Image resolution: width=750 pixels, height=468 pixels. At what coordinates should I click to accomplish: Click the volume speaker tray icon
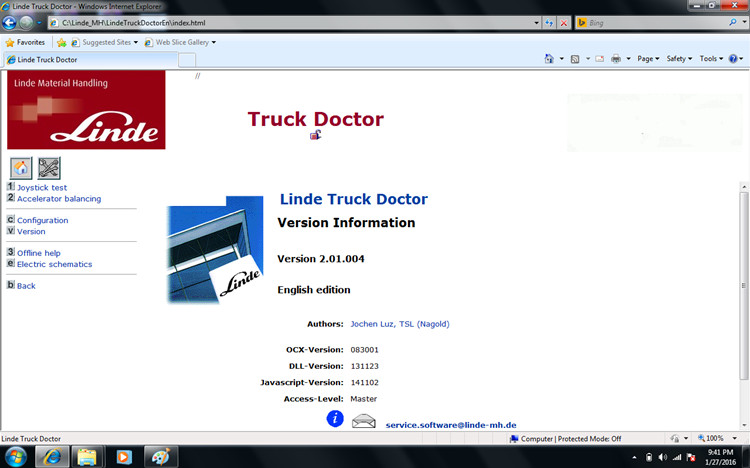click(x=662, y=457)
